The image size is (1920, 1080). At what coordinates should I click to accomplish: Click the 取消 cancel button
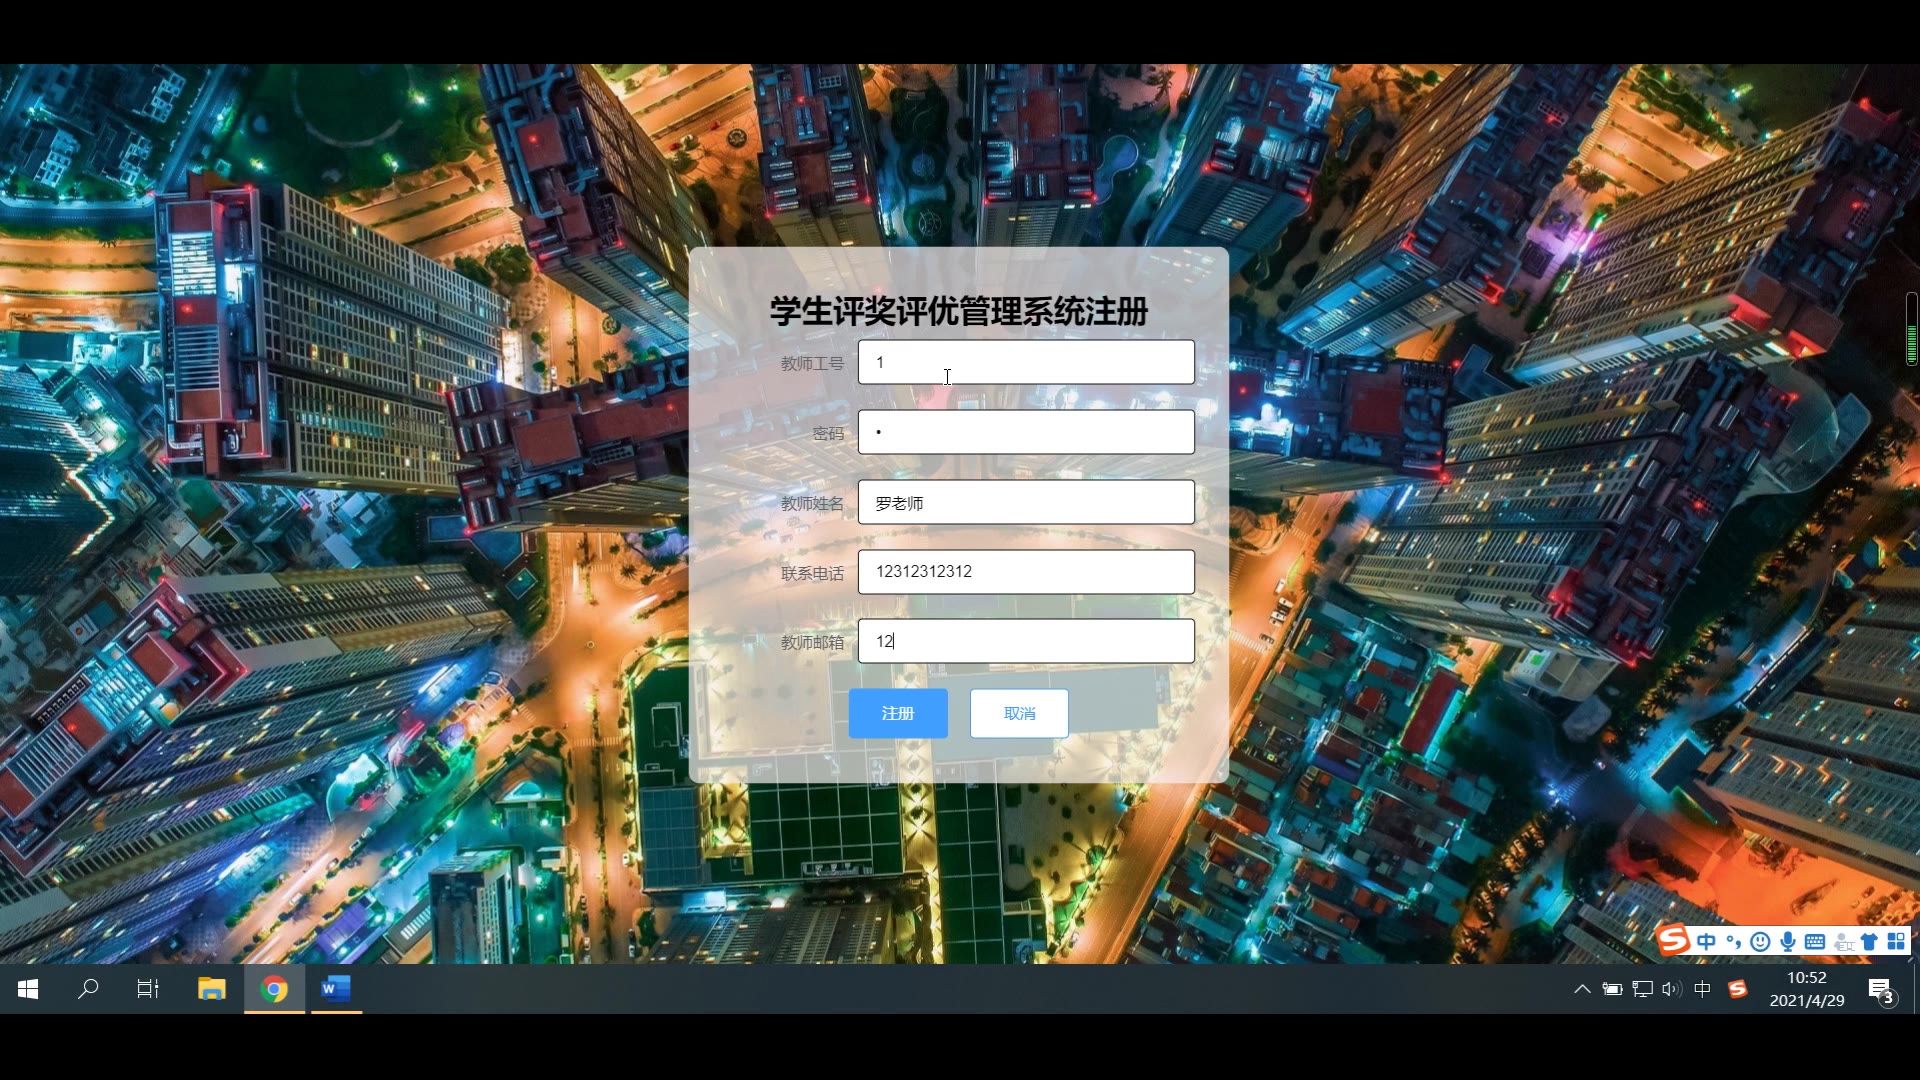click(1018, 713)
